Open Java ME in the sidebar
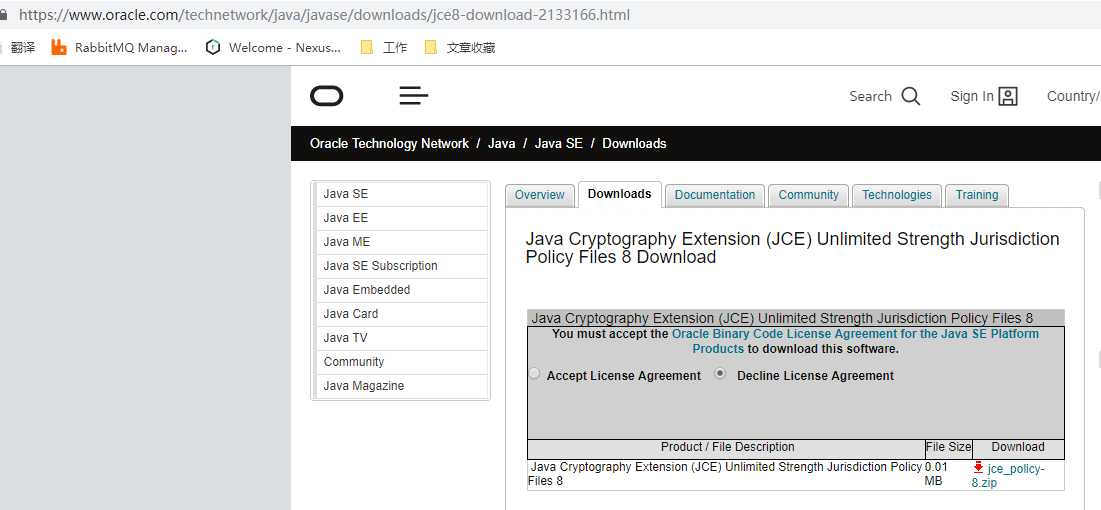Viewport: 1101px width, 510px height. tap(402, 242)
